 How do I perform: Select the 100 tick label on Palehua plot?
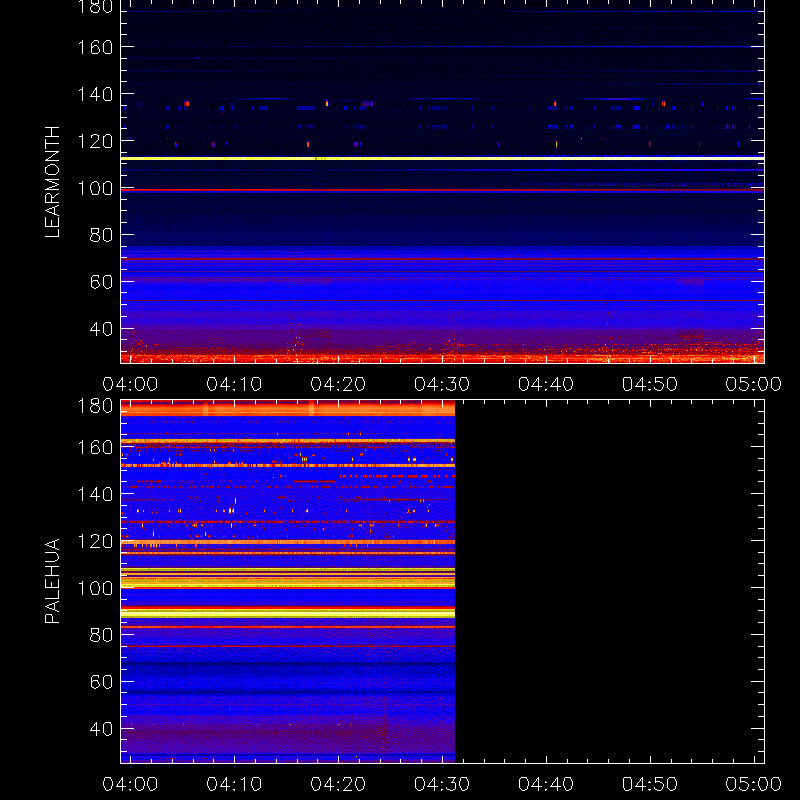95,588
